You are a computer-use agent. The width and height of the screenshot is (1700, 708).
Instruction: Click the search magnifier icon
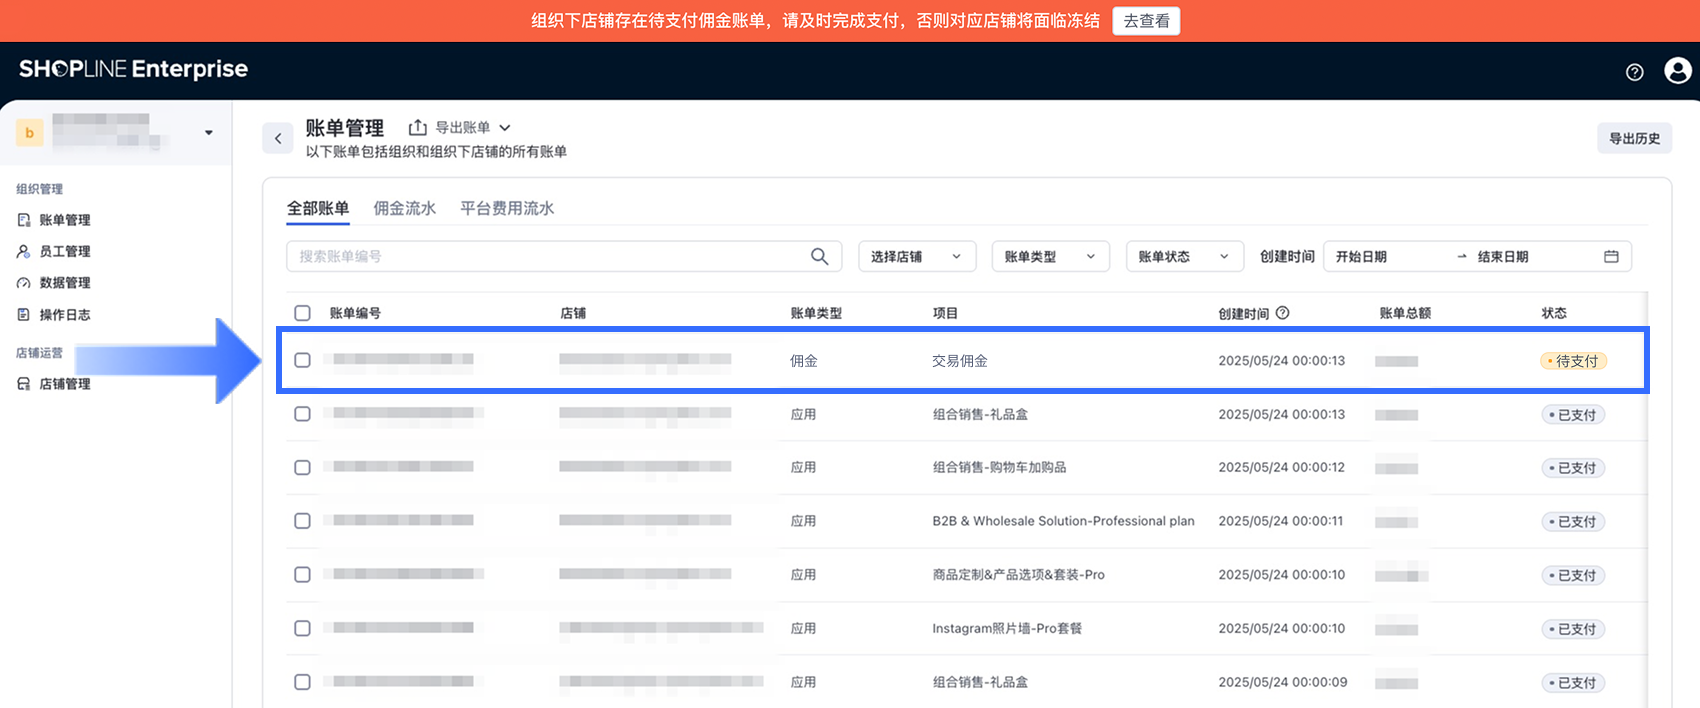819,256
